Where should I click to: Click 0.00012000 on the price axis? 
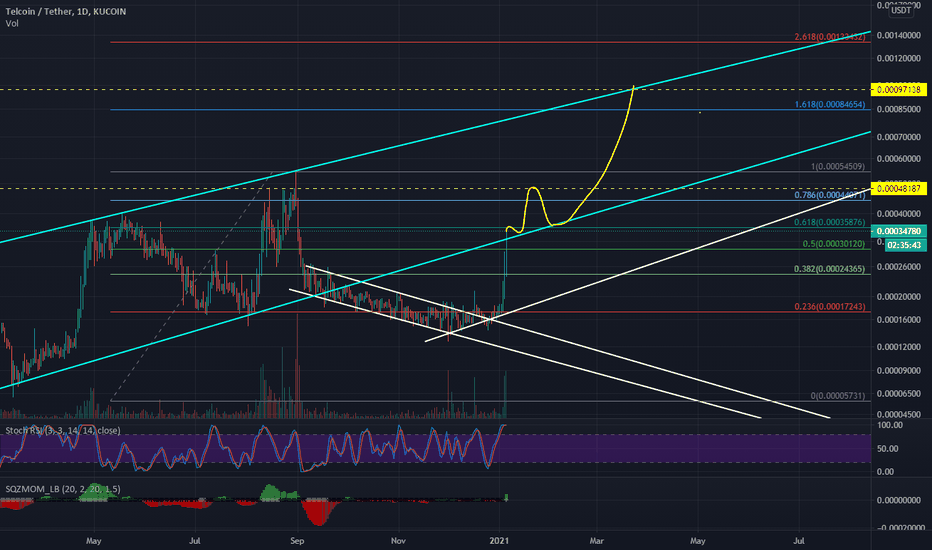(899, 347)
